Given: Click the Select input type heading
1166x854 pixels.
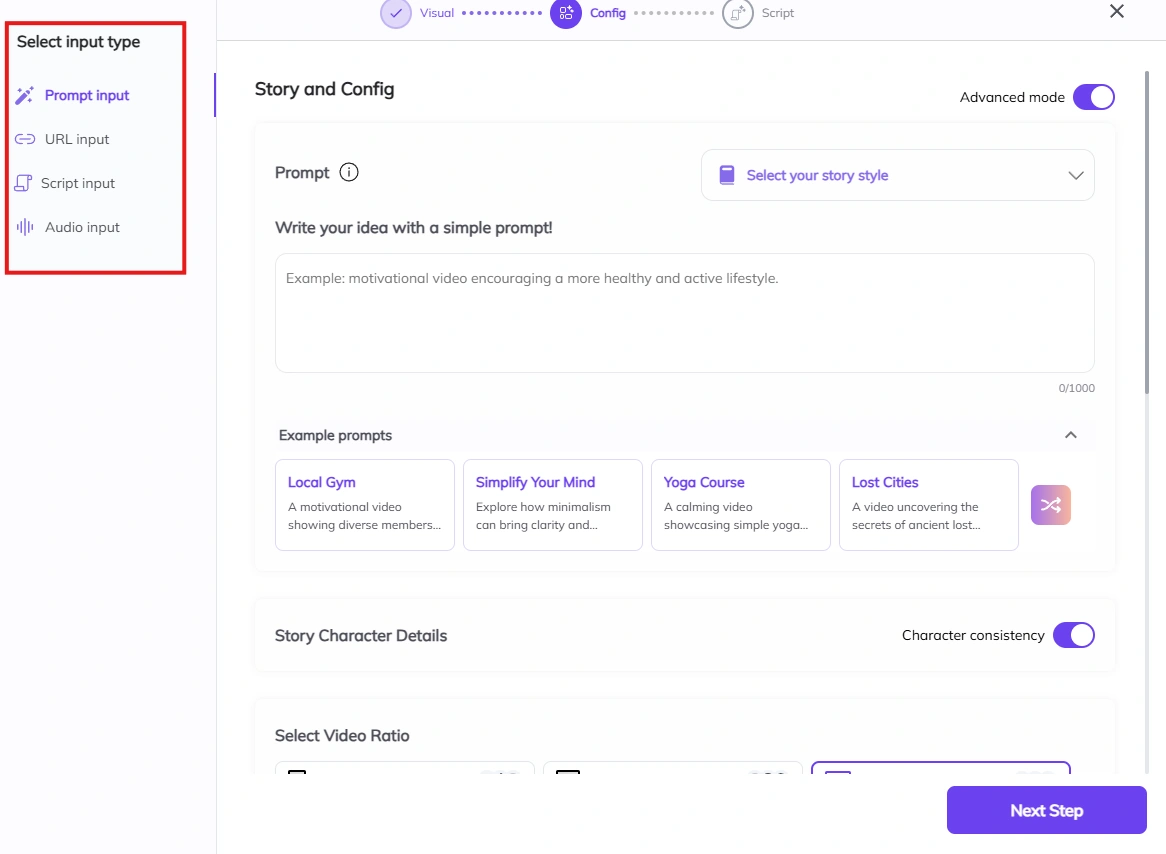Looking at the screenshot, I should [x=78, y=42].
